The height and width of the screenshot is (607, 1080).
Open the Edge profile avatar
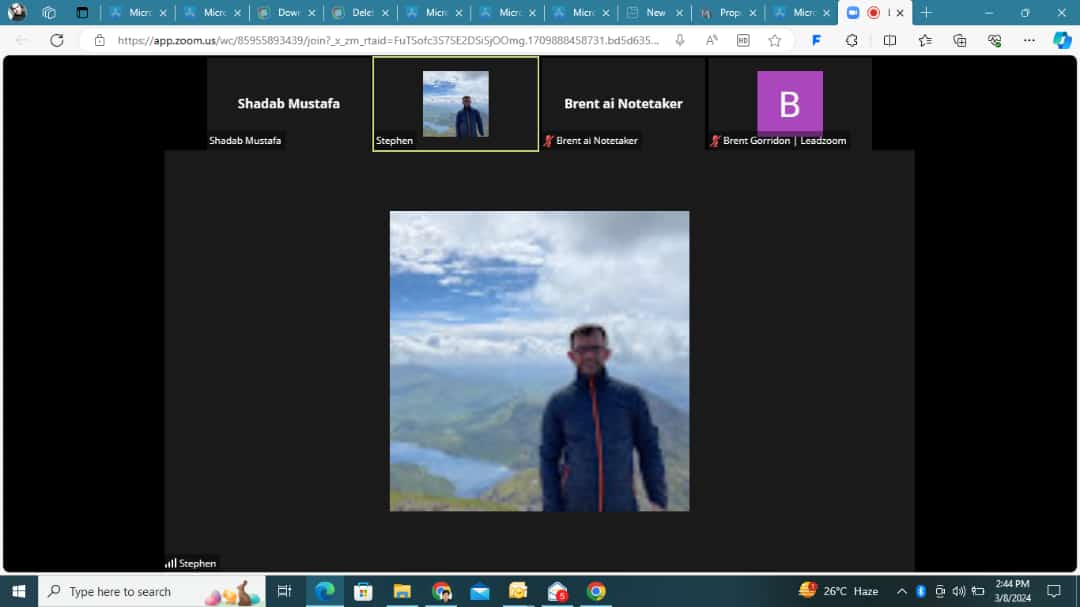pos(17,12)
